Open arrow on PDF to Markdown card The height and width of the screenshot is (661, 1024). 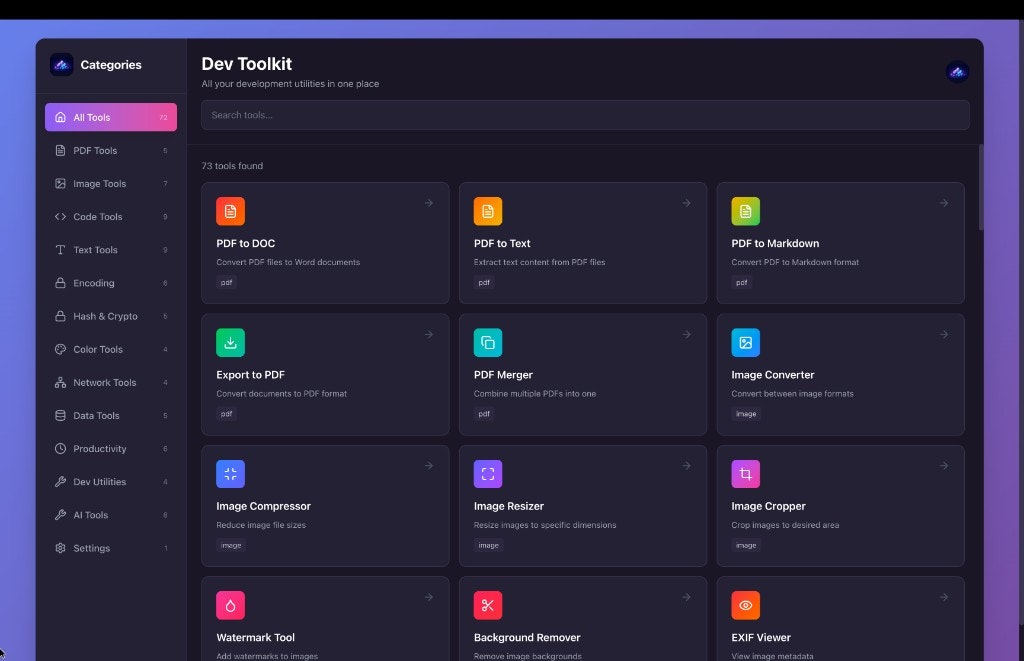pos(944,203)
